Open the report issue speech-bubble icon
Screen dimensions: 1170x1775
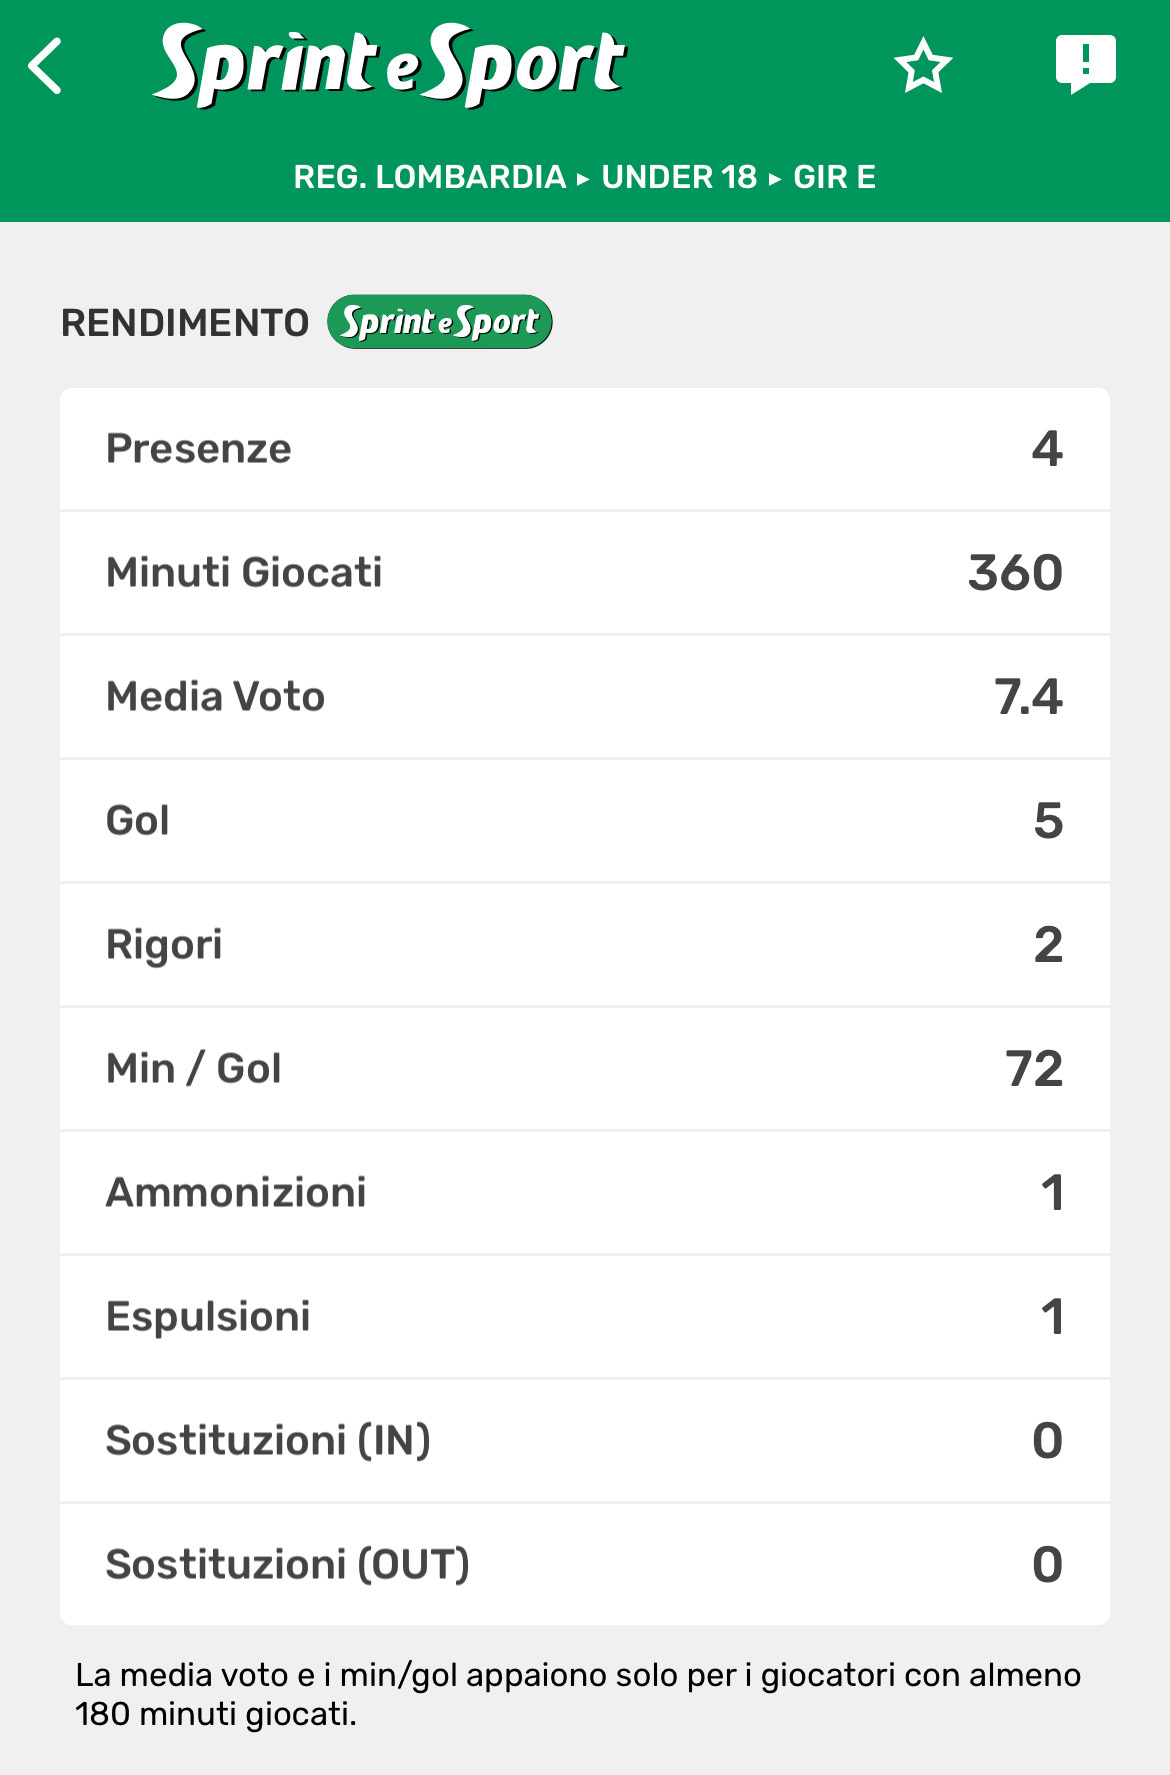tap(1085, 65)
